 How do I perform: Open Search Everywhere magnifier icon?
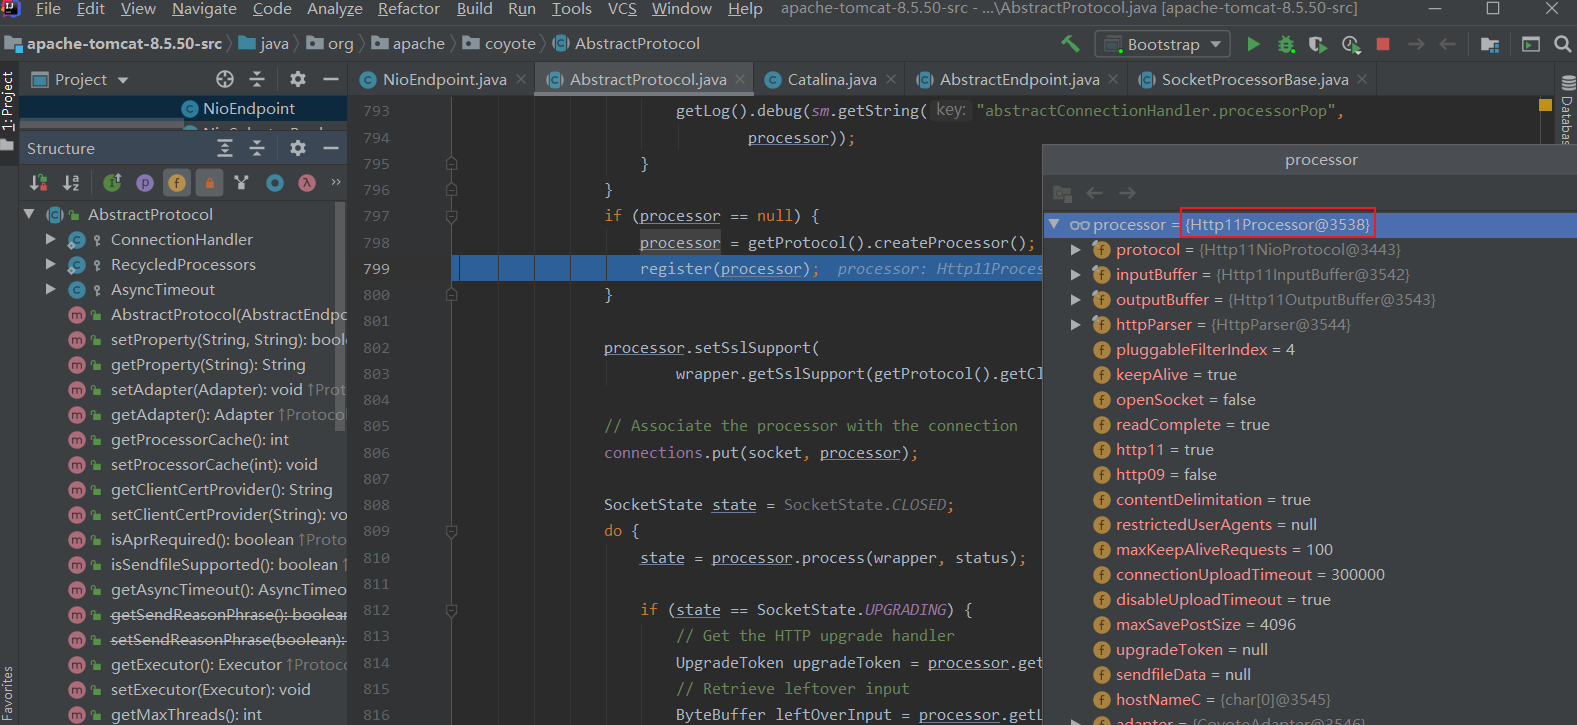point(1563,44)
